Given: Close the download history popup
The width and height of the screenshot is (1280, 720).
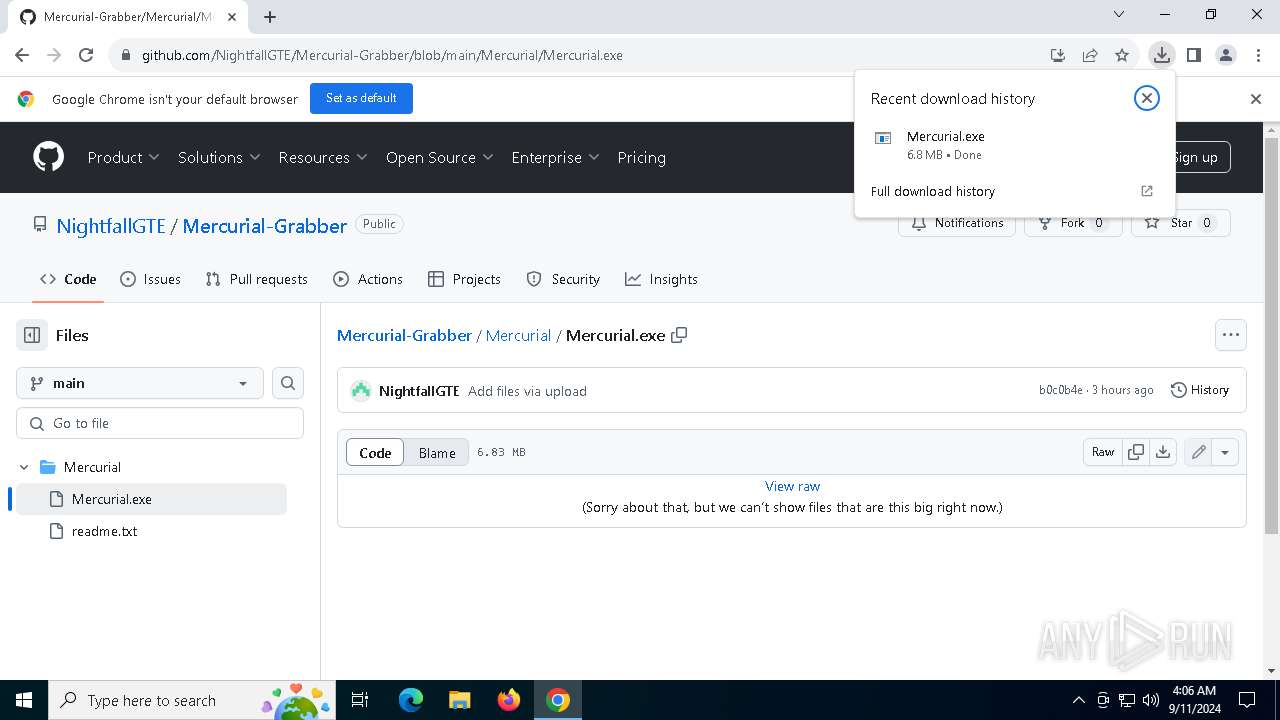Looking at the screenshot, I should click(1147, 98).
